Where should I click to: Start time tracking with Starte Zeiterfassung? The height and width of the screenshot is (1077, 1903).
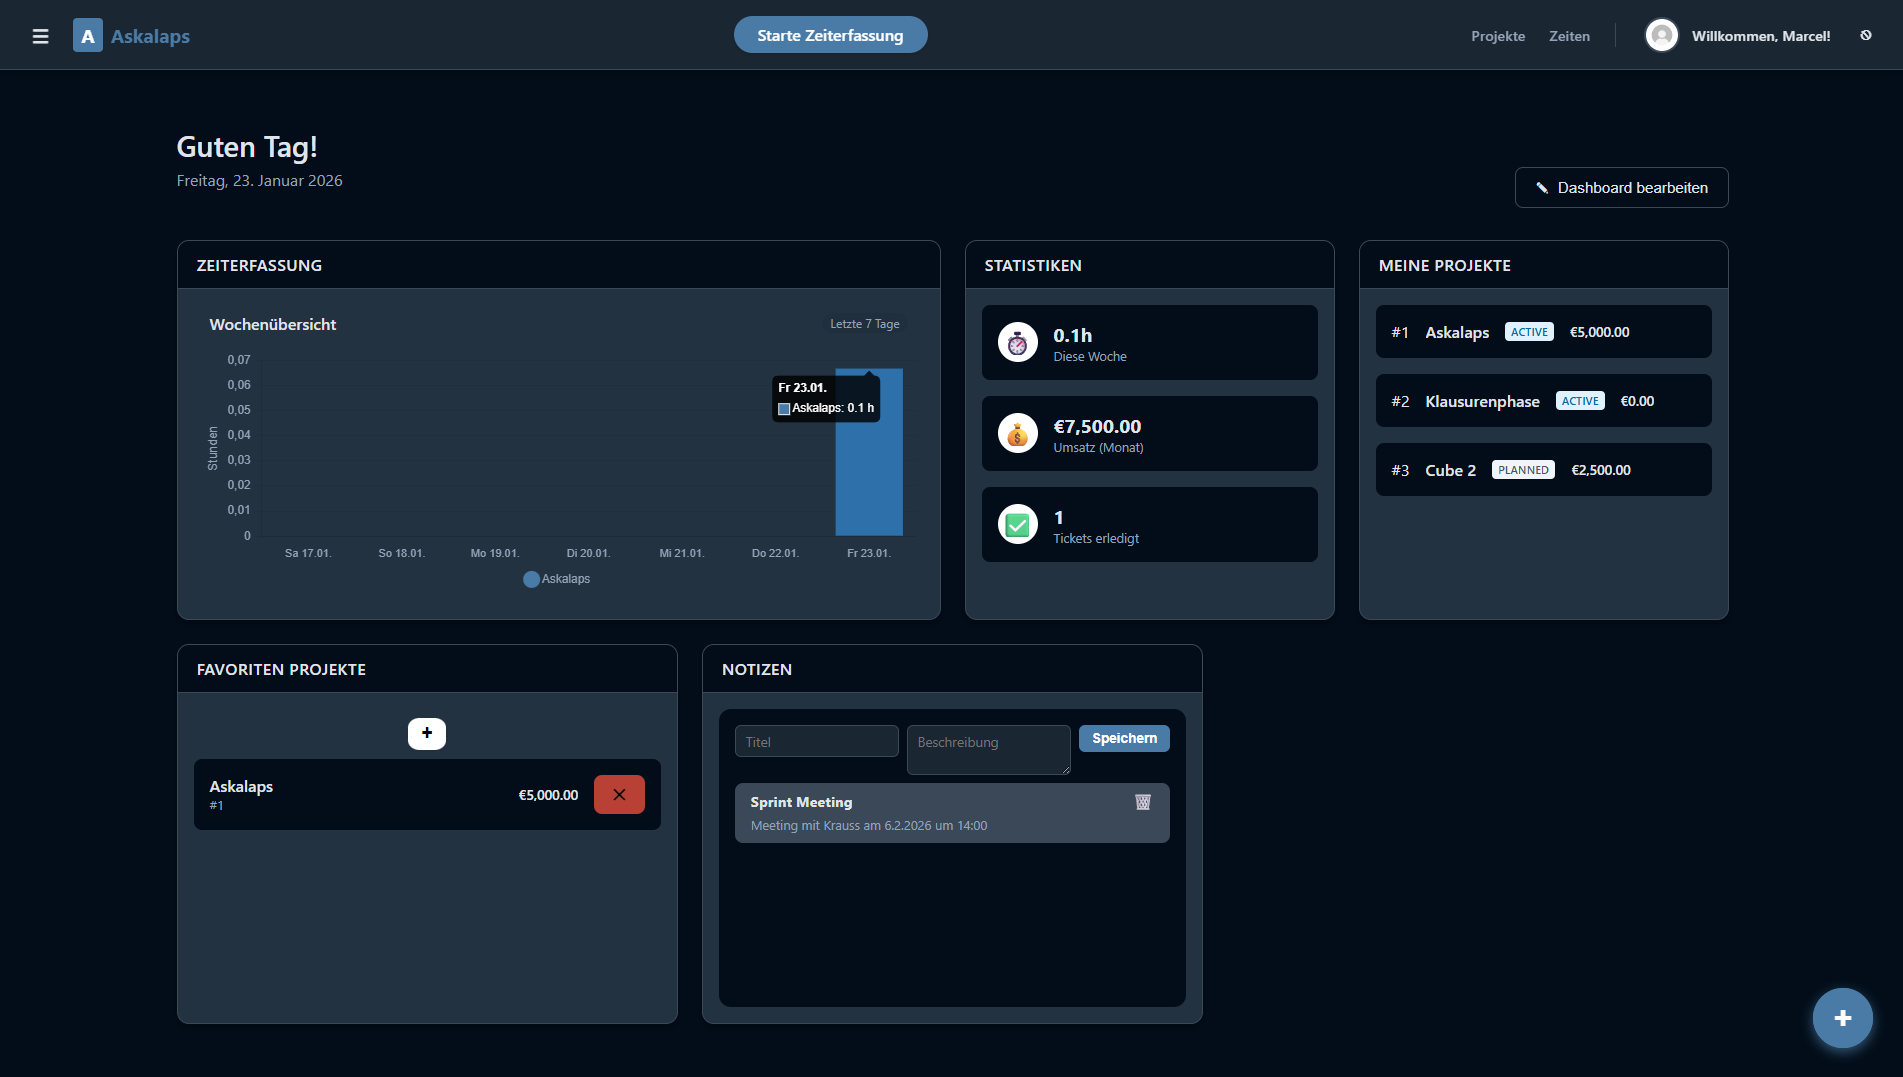click(830, 34)
